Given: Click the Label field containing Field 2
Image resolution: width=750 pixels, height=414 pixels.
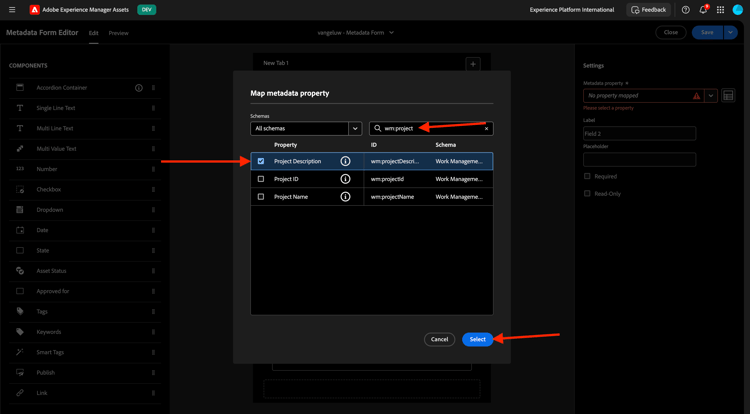Looking at the screenshot, I should pos(639,133).
